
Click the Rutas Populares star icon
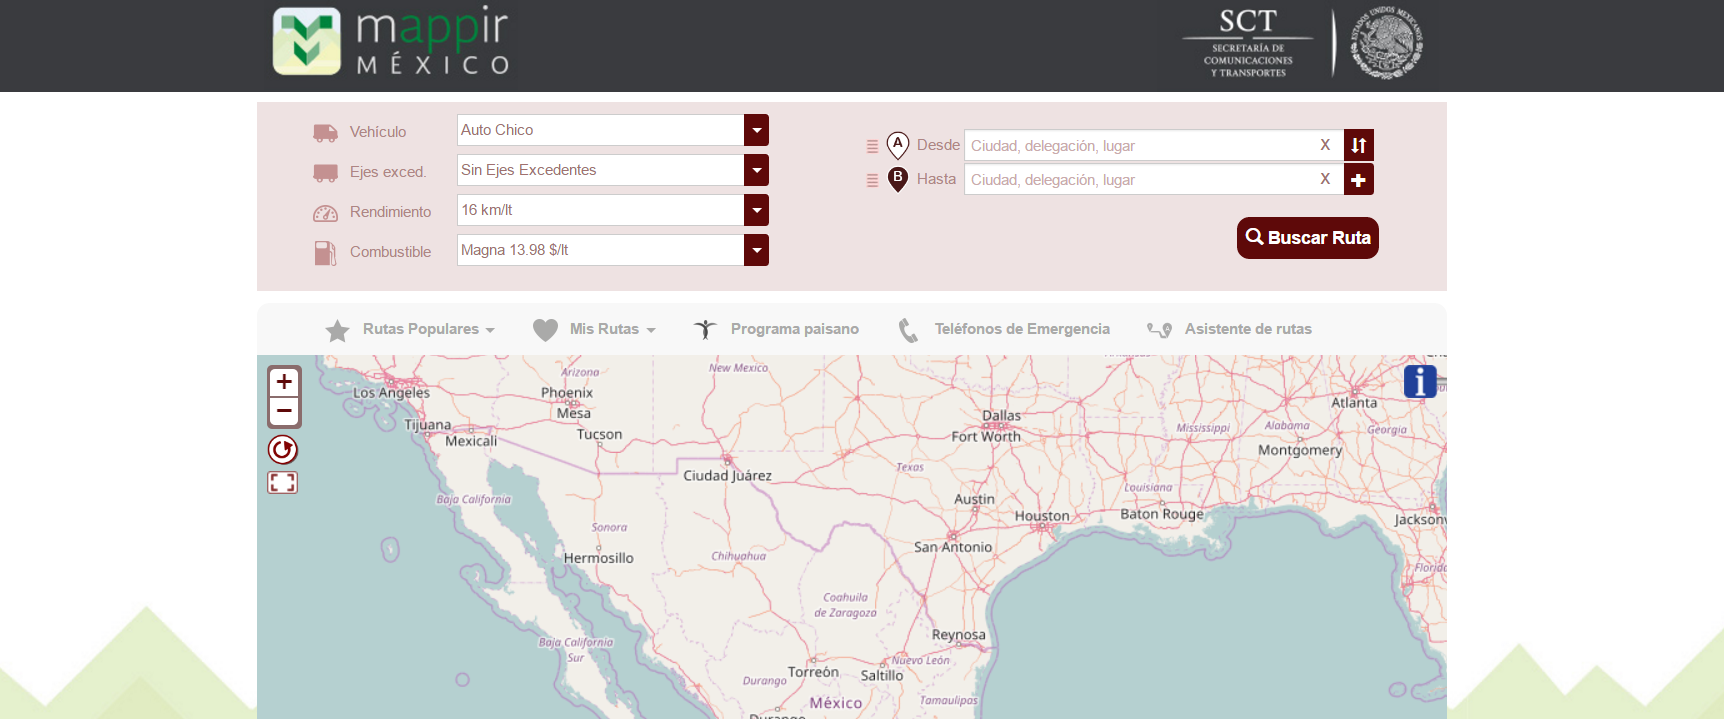[x=337, y=330]
